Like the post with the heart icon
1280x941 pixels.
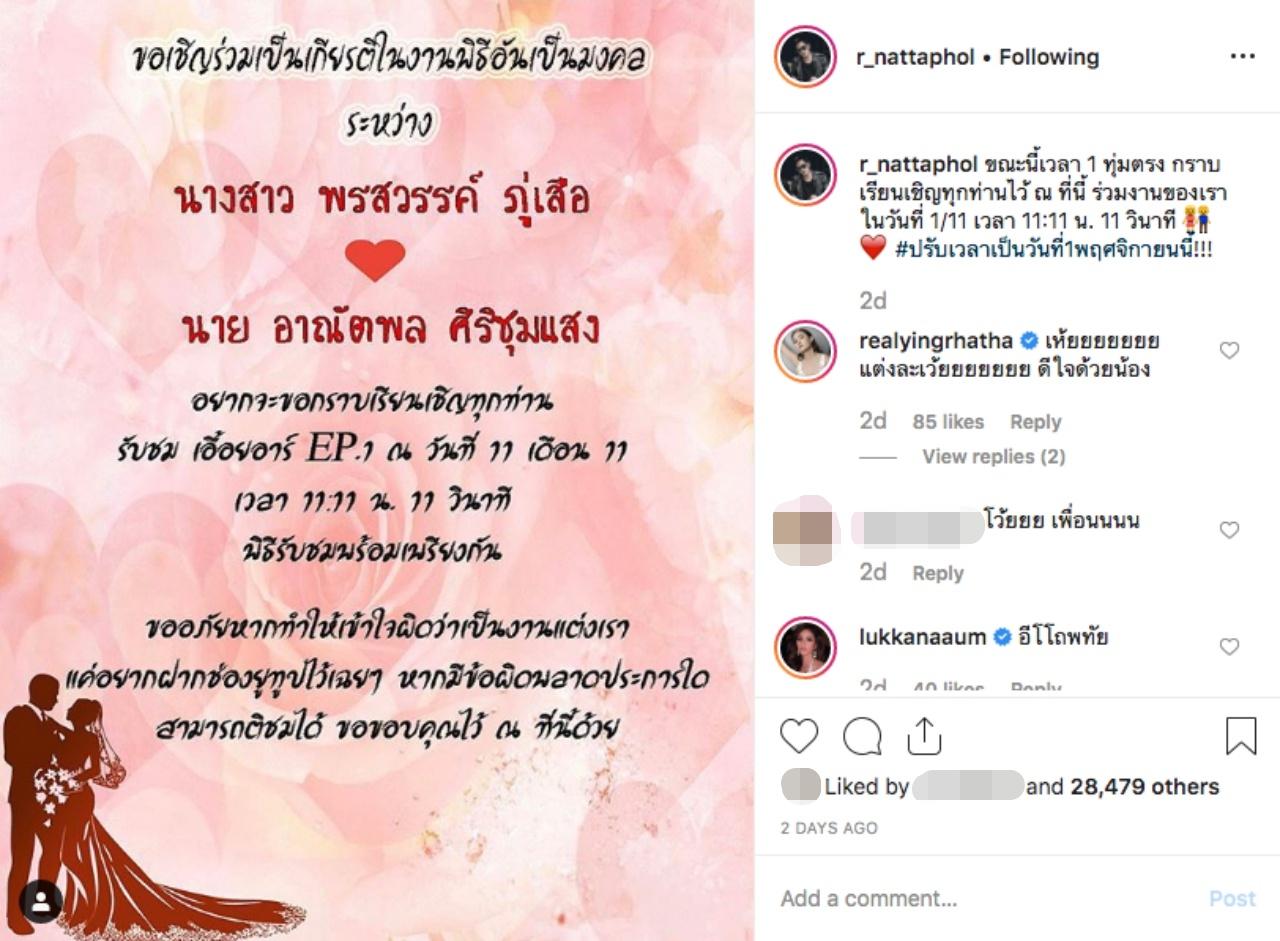click(x=799, y=737)
